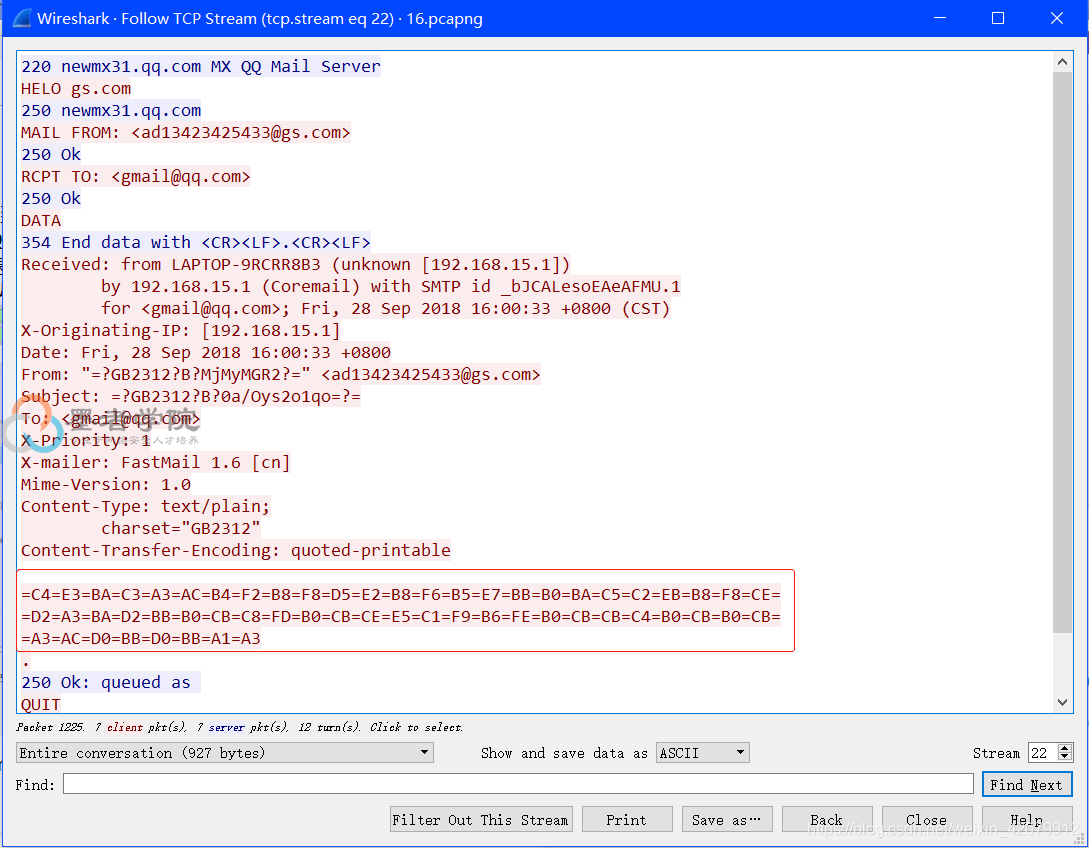Click the encoded line starting '=D2=A3=BA=D2'

[x=401, y=617]
